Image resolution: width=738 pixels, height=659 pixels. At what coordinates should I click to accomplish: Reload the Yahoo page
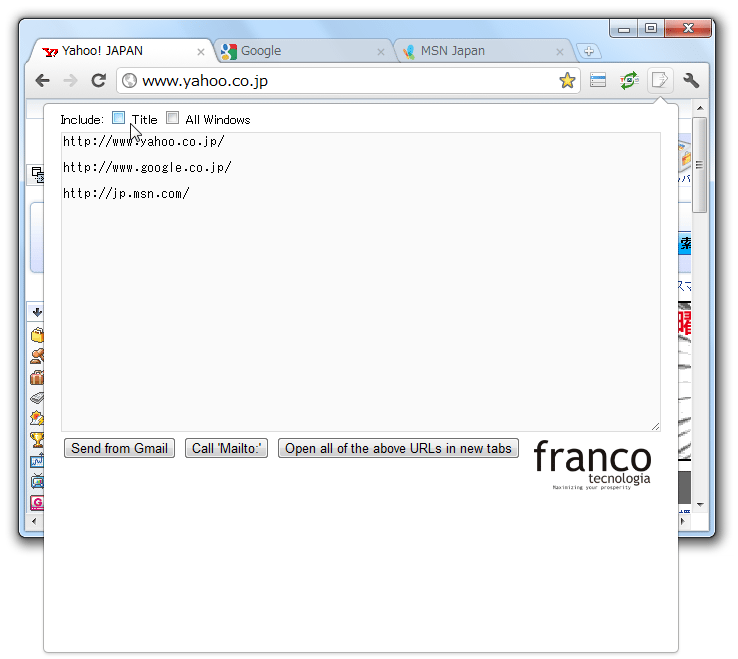98,80
